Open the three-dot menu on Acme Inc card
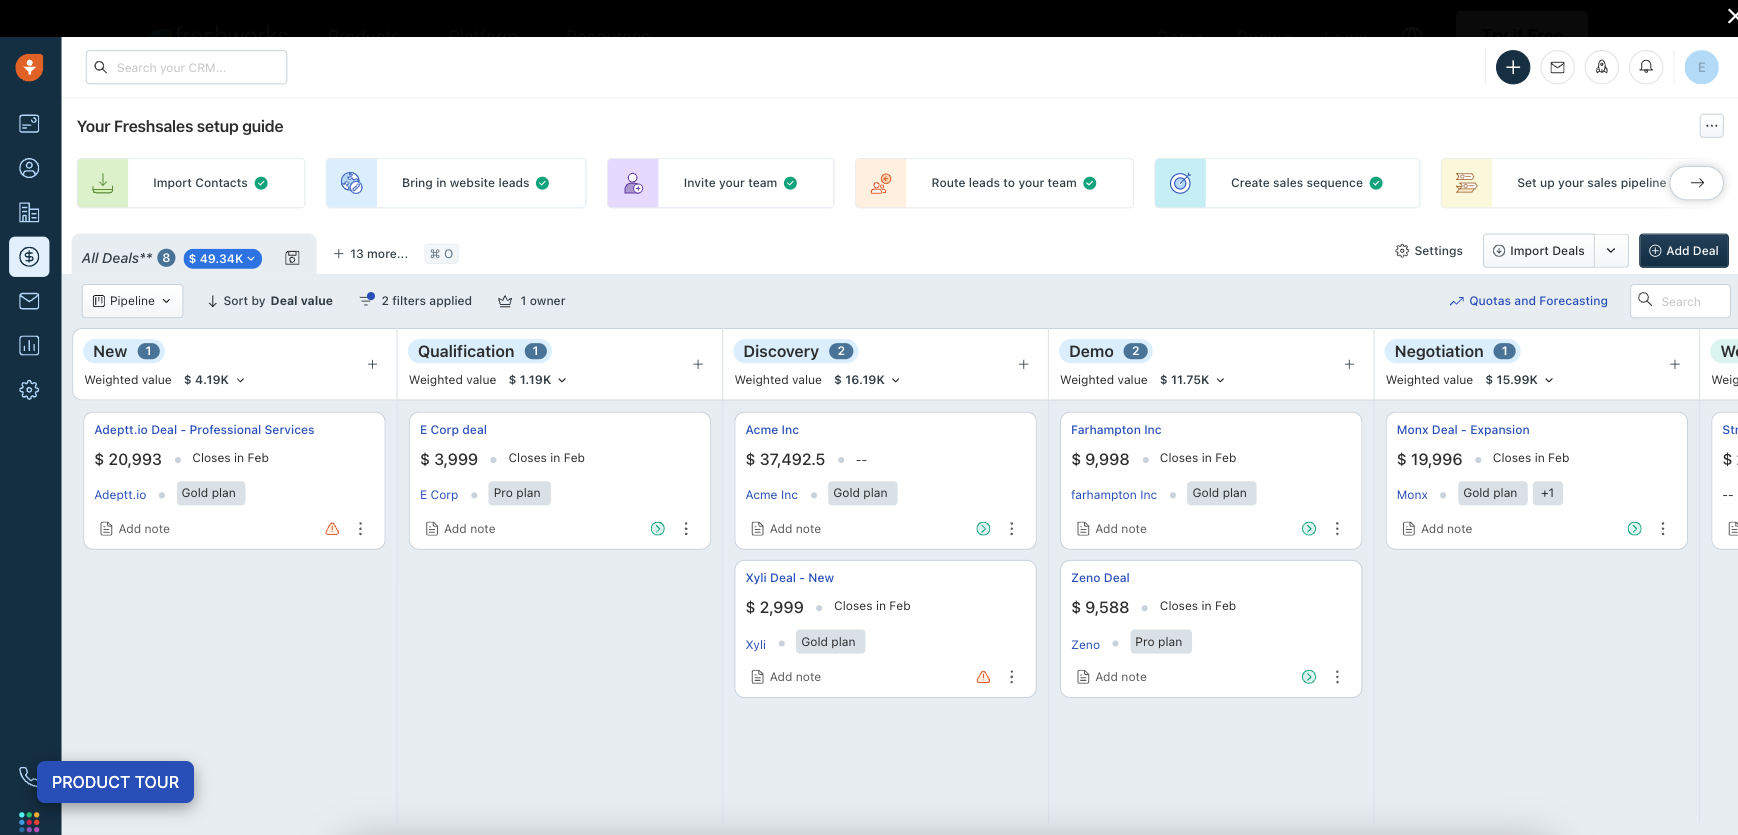Viewport: 1738px width, 835px height. [1012, 529]
